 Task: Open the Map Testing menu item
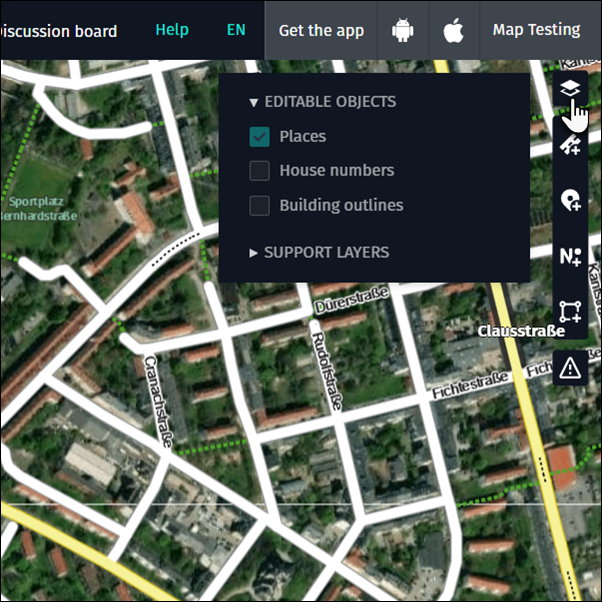click(x=536, y=30)
